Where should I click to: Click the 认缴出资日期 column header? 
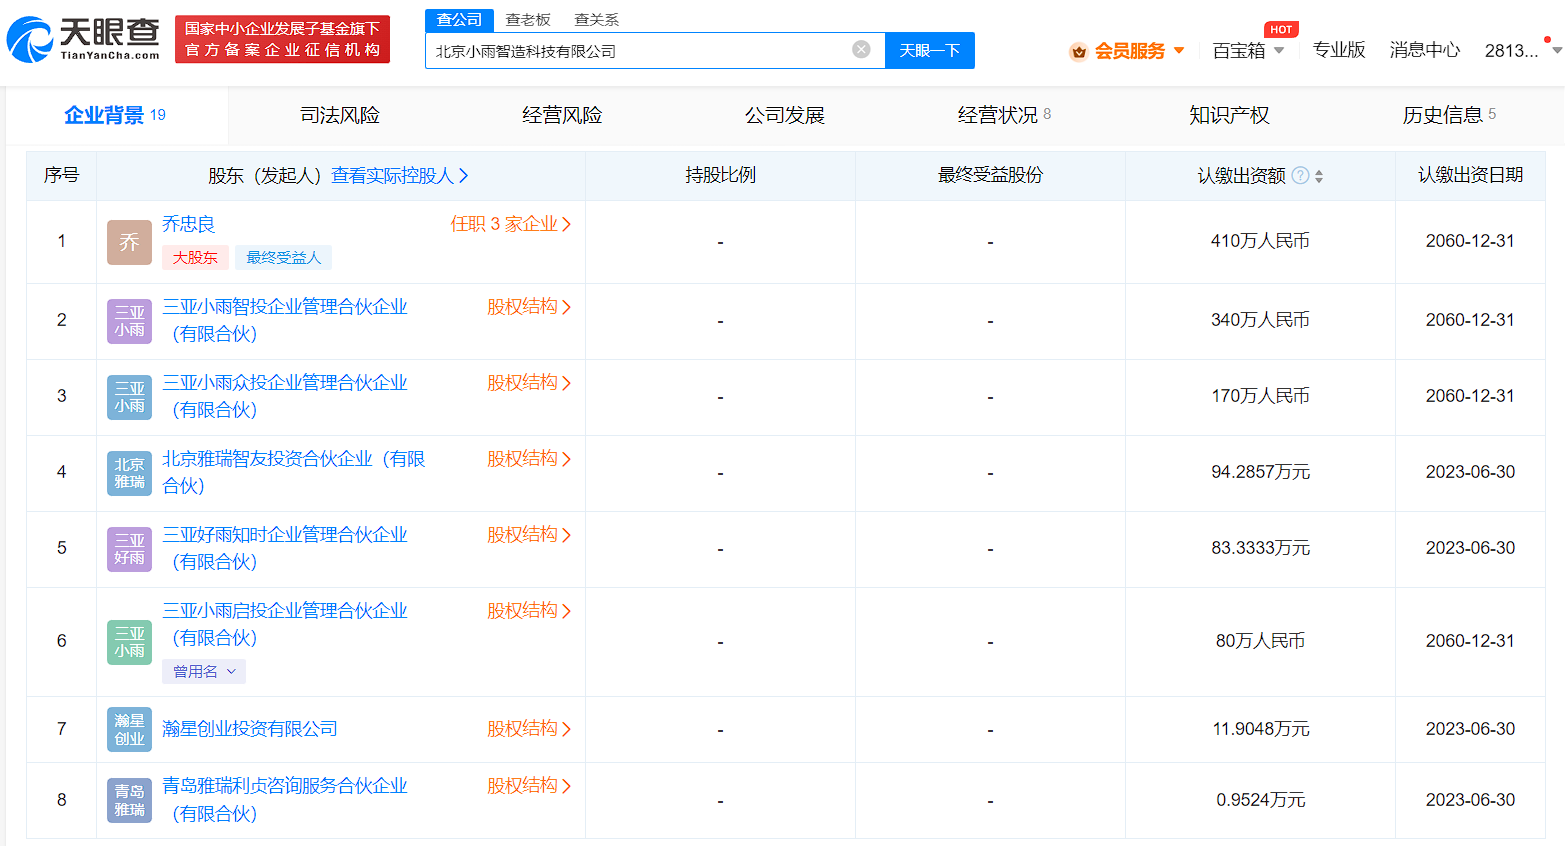pos(1470,175)
